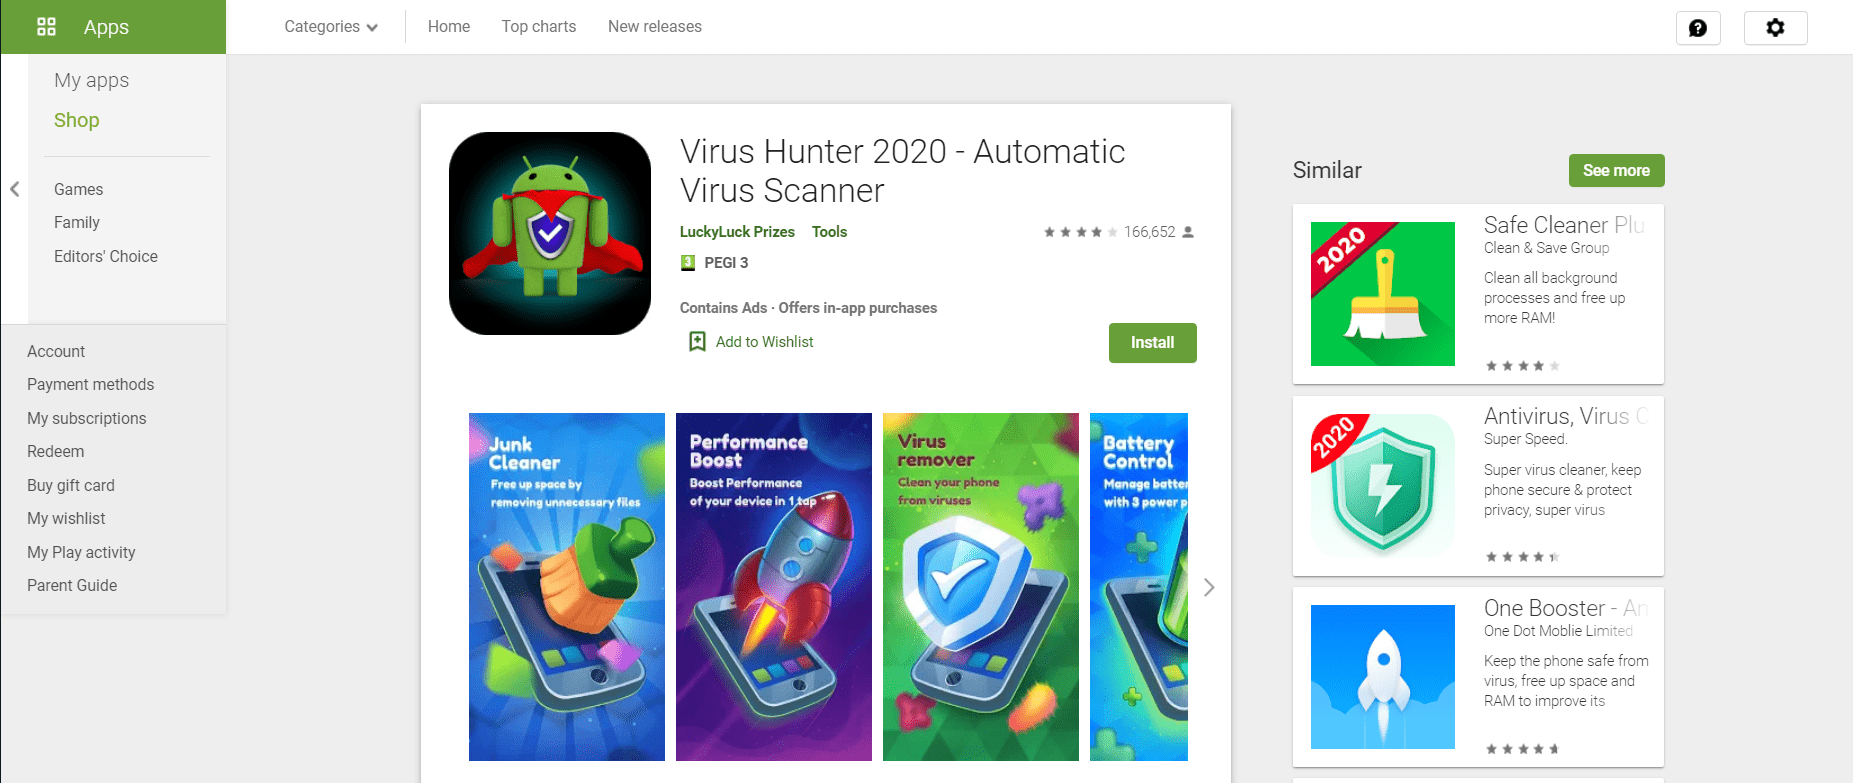Click the star rating of 166,652 reviews

1080,232
